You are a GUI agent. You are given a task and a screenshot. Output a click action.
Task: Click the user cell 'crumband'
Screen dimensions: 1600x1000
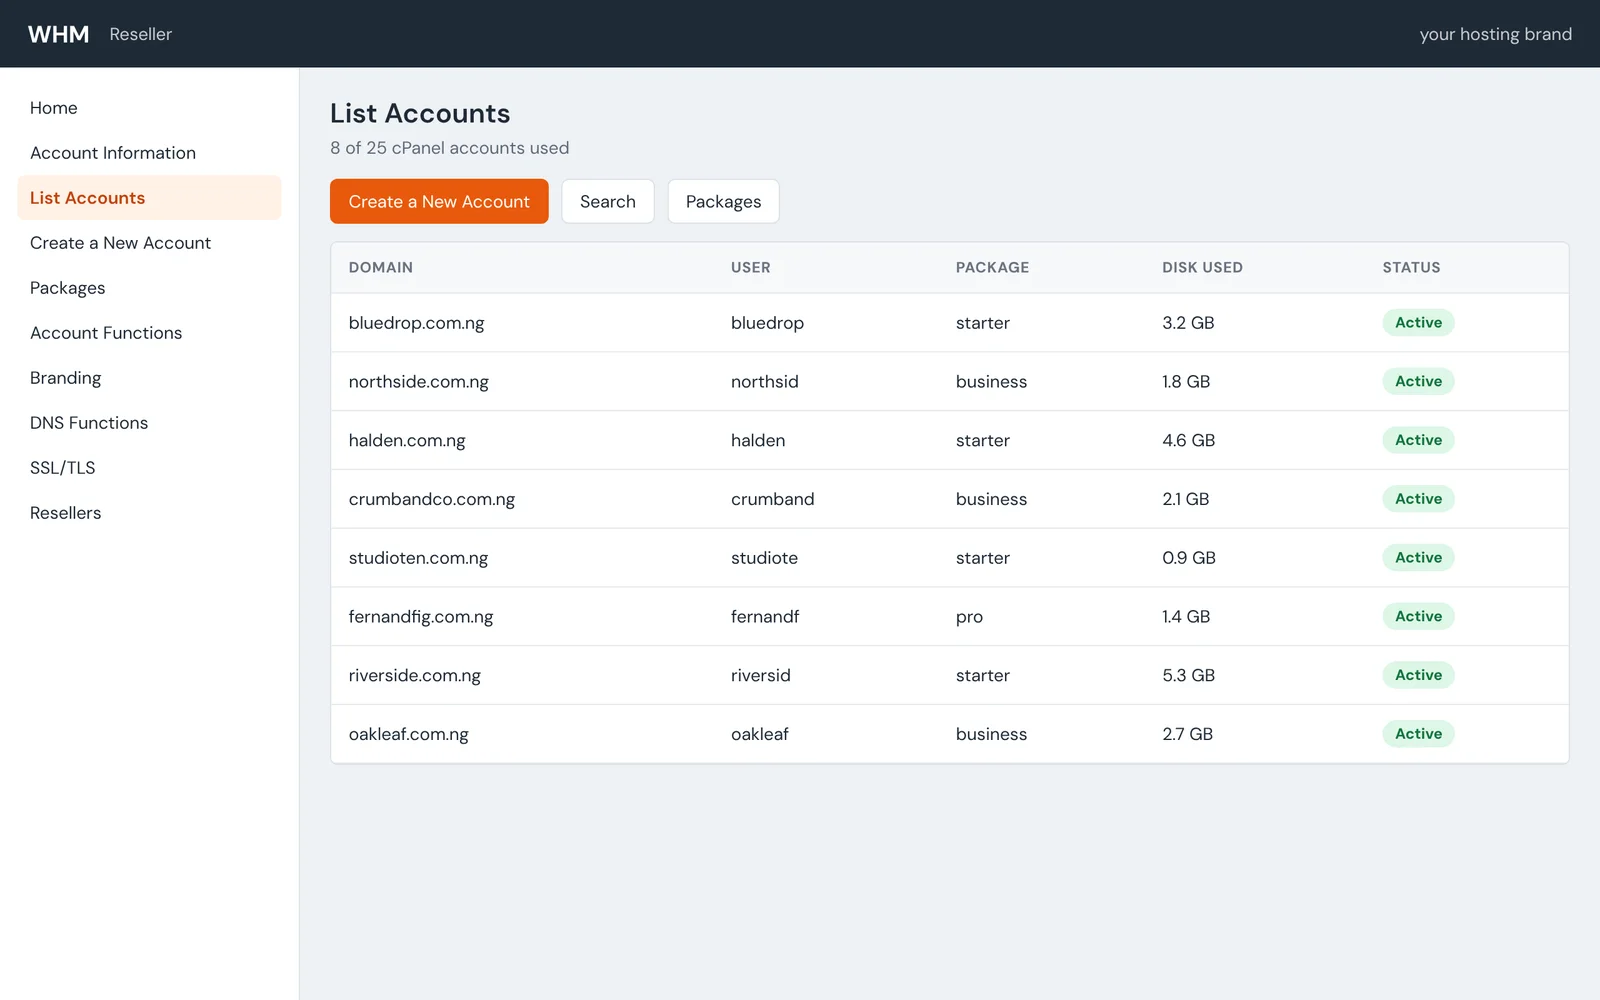pyautogui.click(x=773, y=499)
